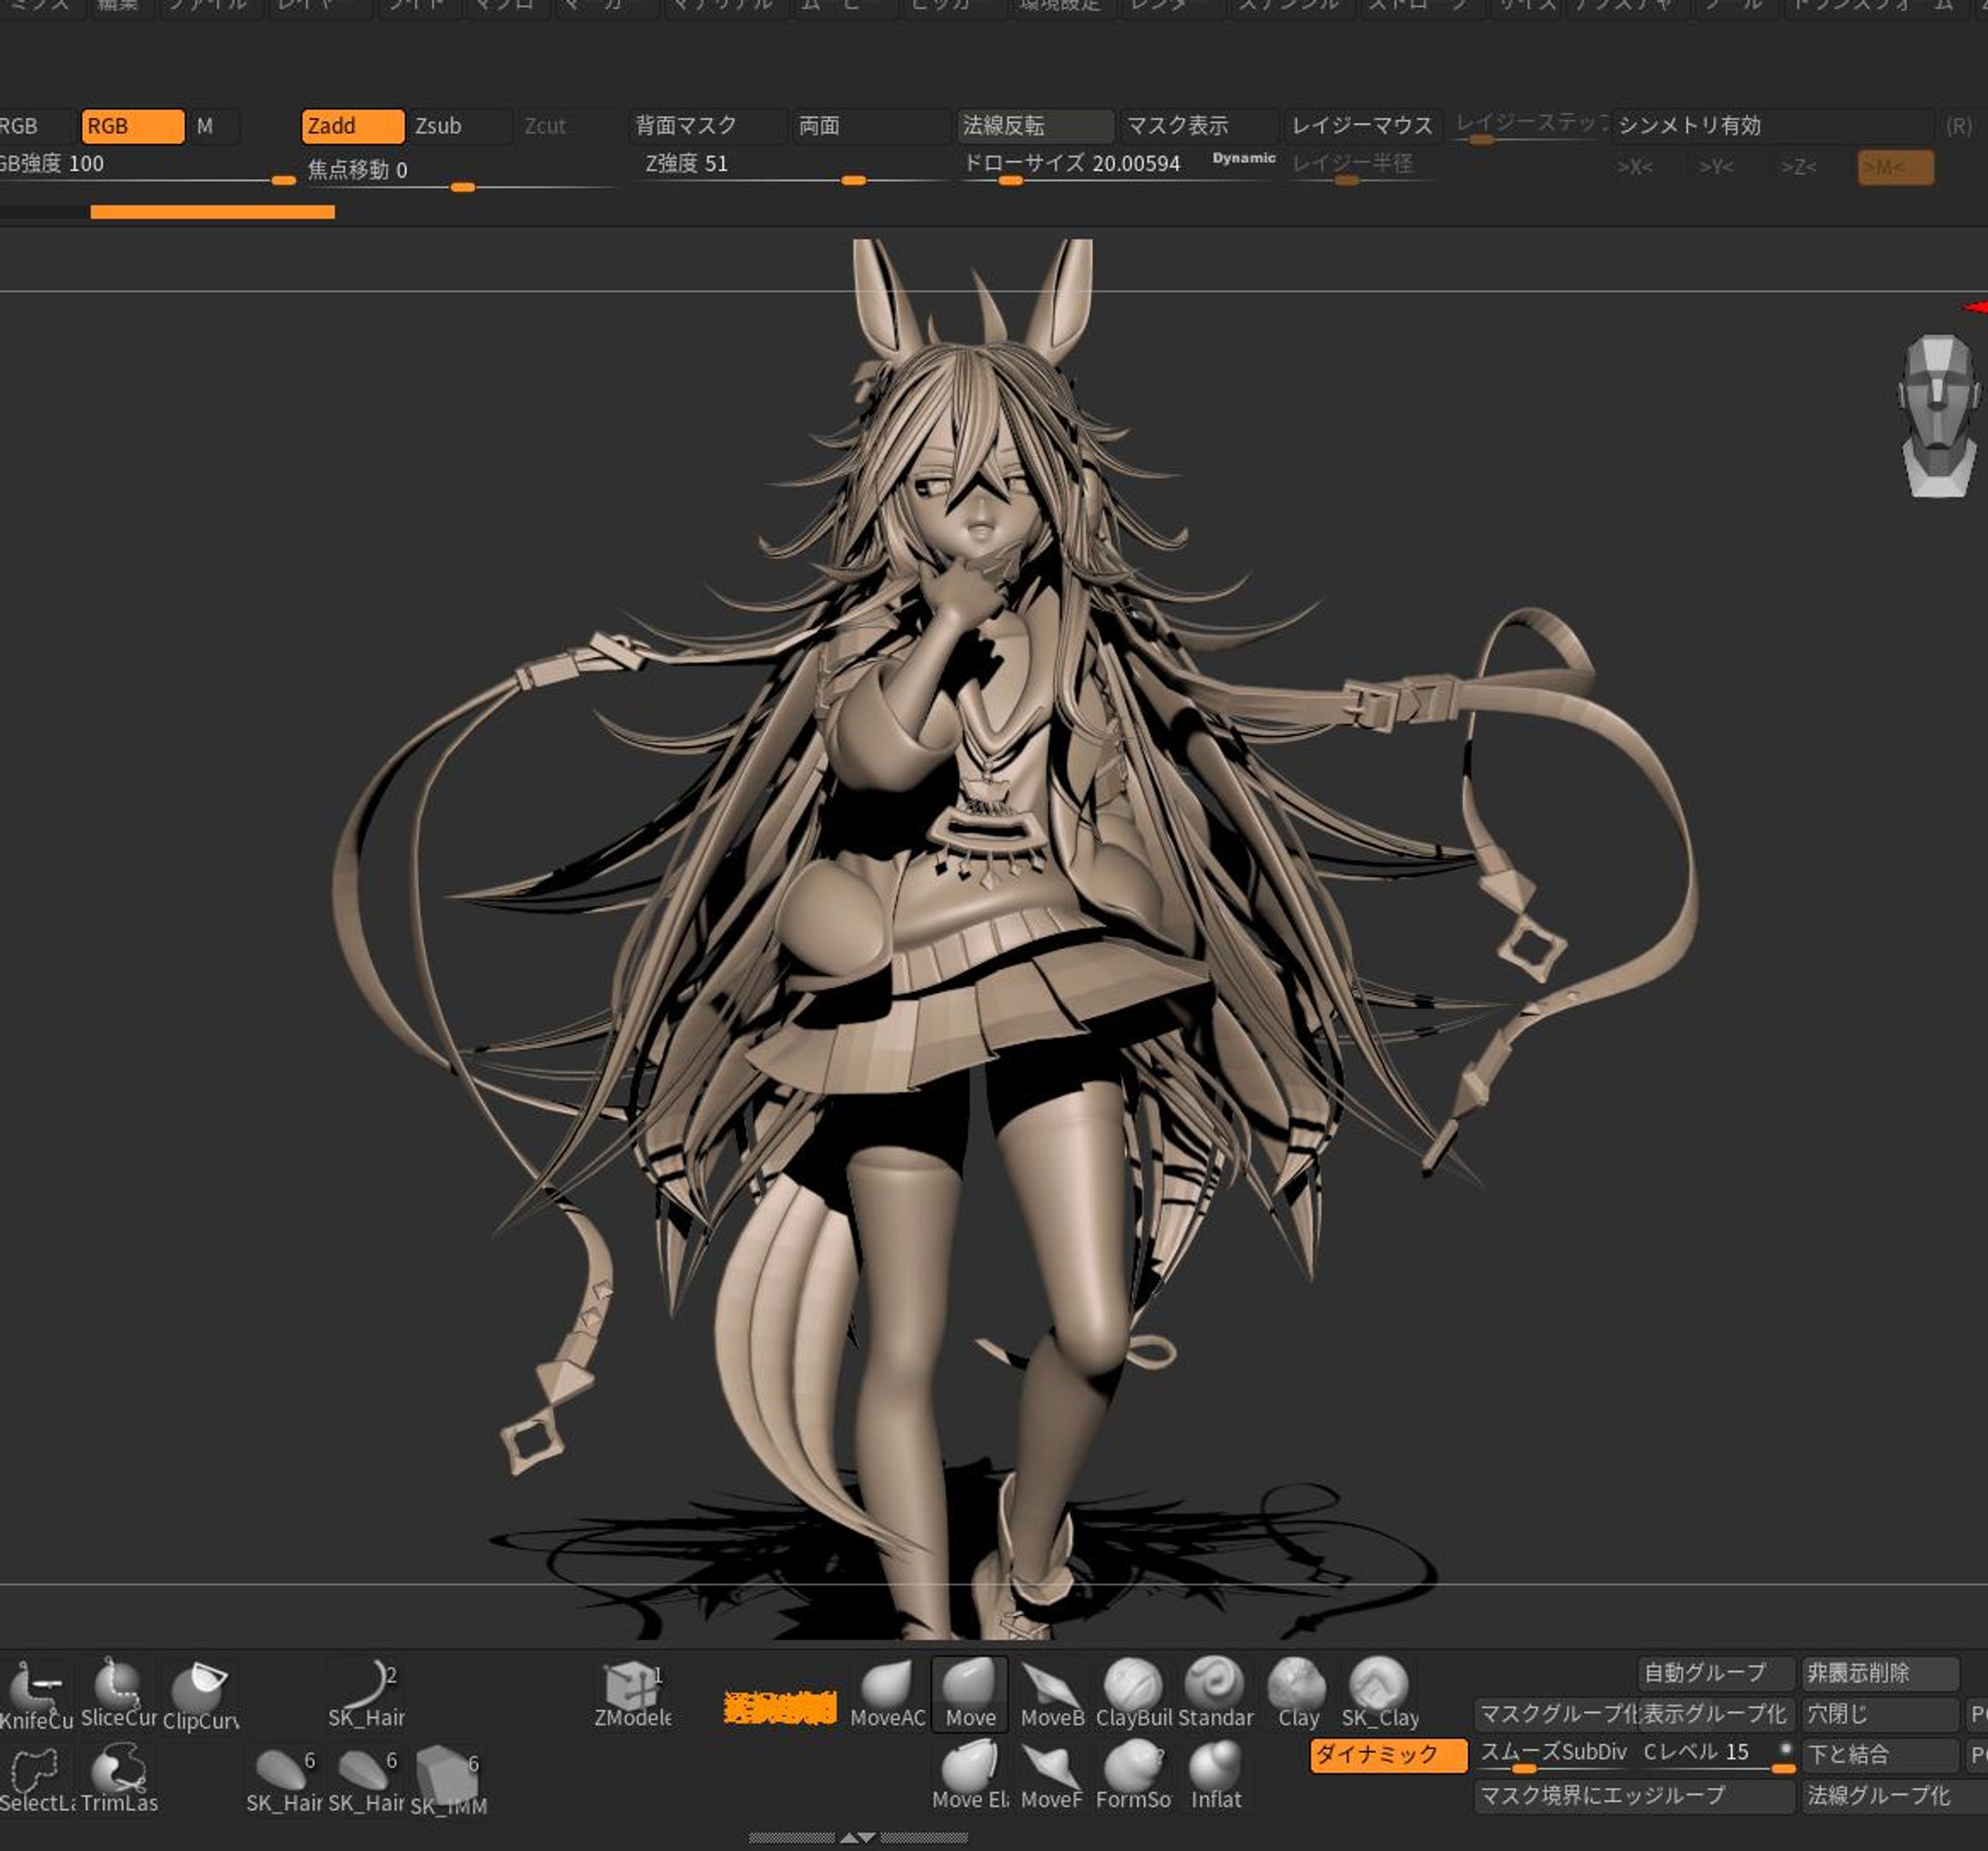Toggle the Zadd mode
The height and width of the screenshot is (1851, 1988).
pyautogui.click(x=352, y=126)
